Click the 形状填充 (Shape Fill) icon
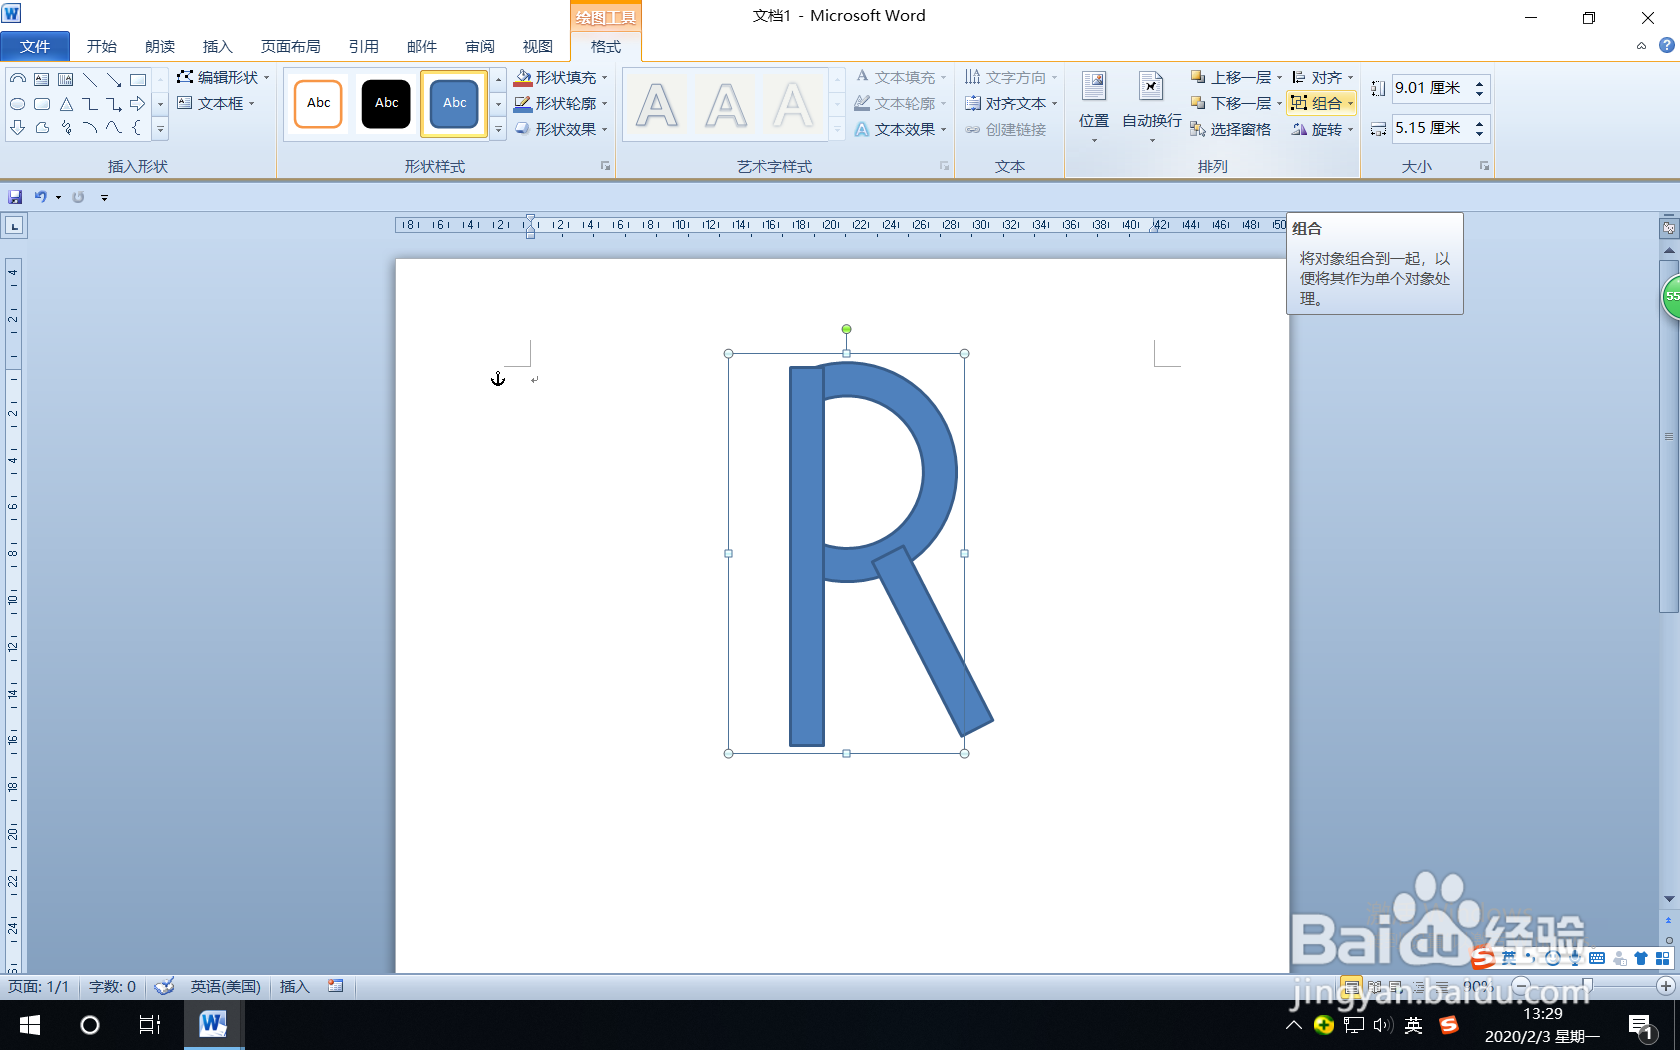1680x1050 pixels. pos(523,76)
